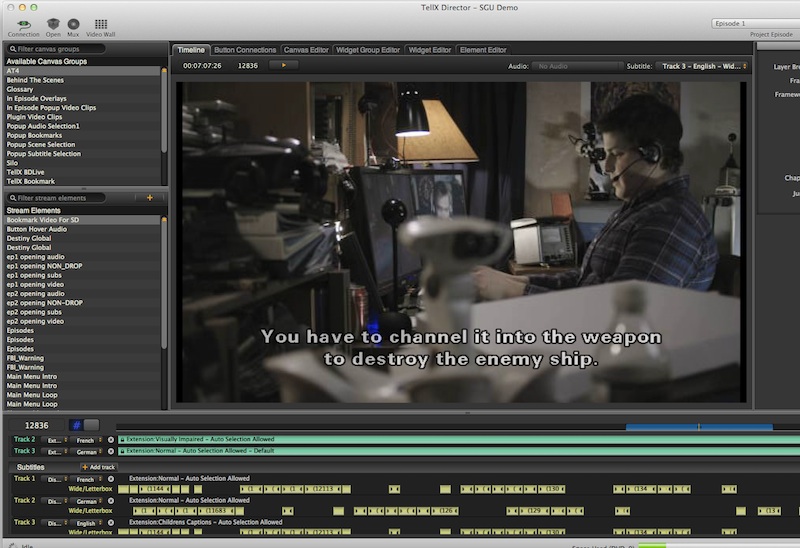Viewport: 800px width, 548px height.
Task: Toggle the gray button next to the # button
Action: coord(91,425)
